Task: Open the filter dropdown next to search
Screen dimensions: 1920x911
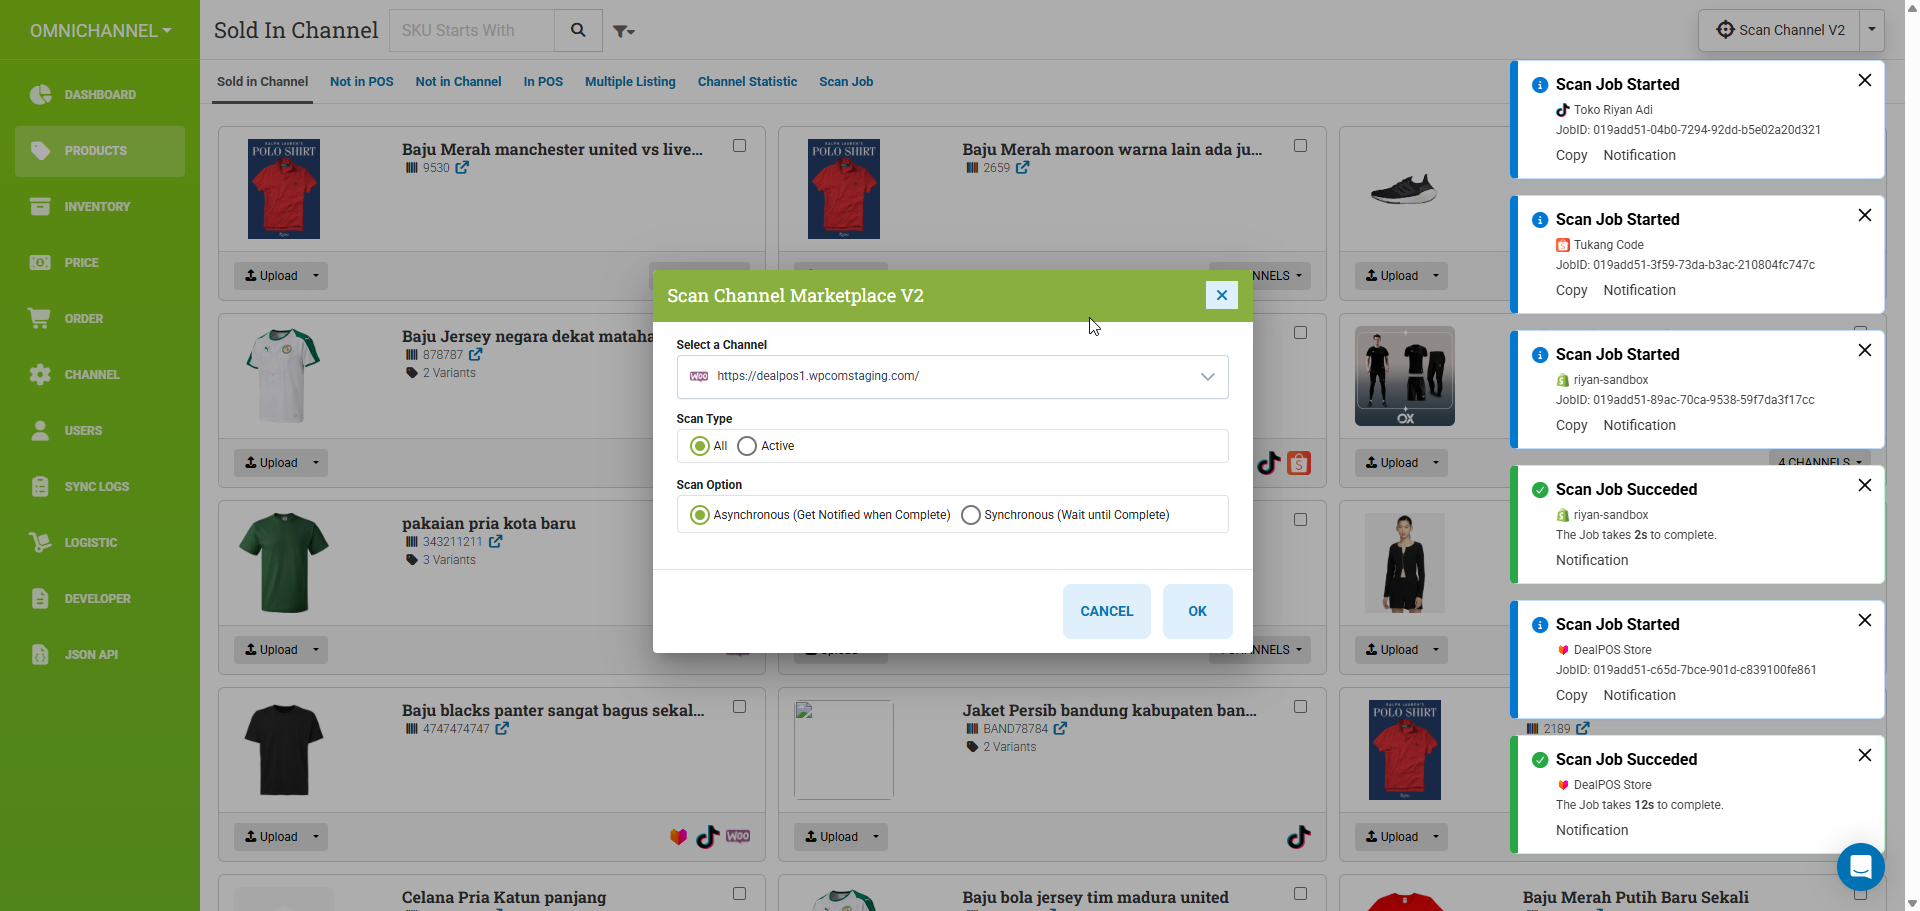Action: [x=624, y=32]
